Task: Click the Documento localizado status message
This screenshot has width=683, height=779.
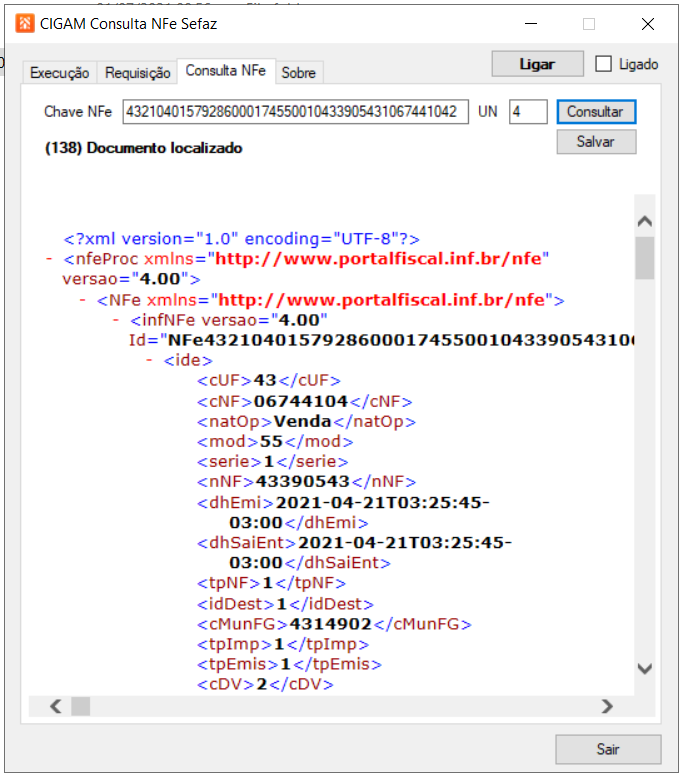Action: (144, 148)
